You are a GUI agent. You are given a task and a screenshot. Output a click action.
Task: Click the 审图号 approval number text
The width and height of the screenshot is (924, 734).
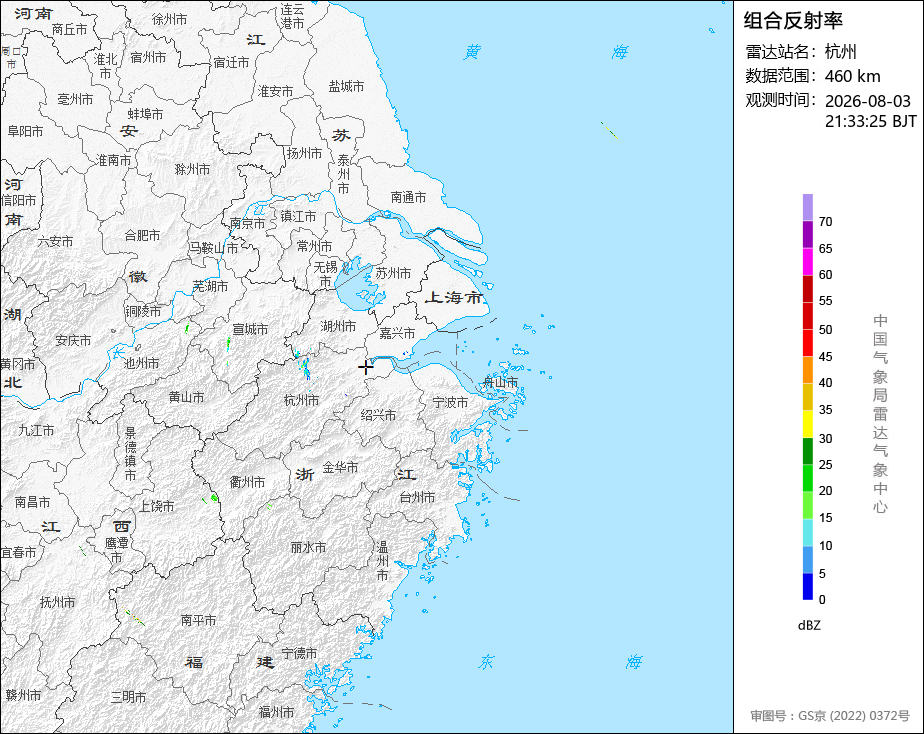[830, 716]
